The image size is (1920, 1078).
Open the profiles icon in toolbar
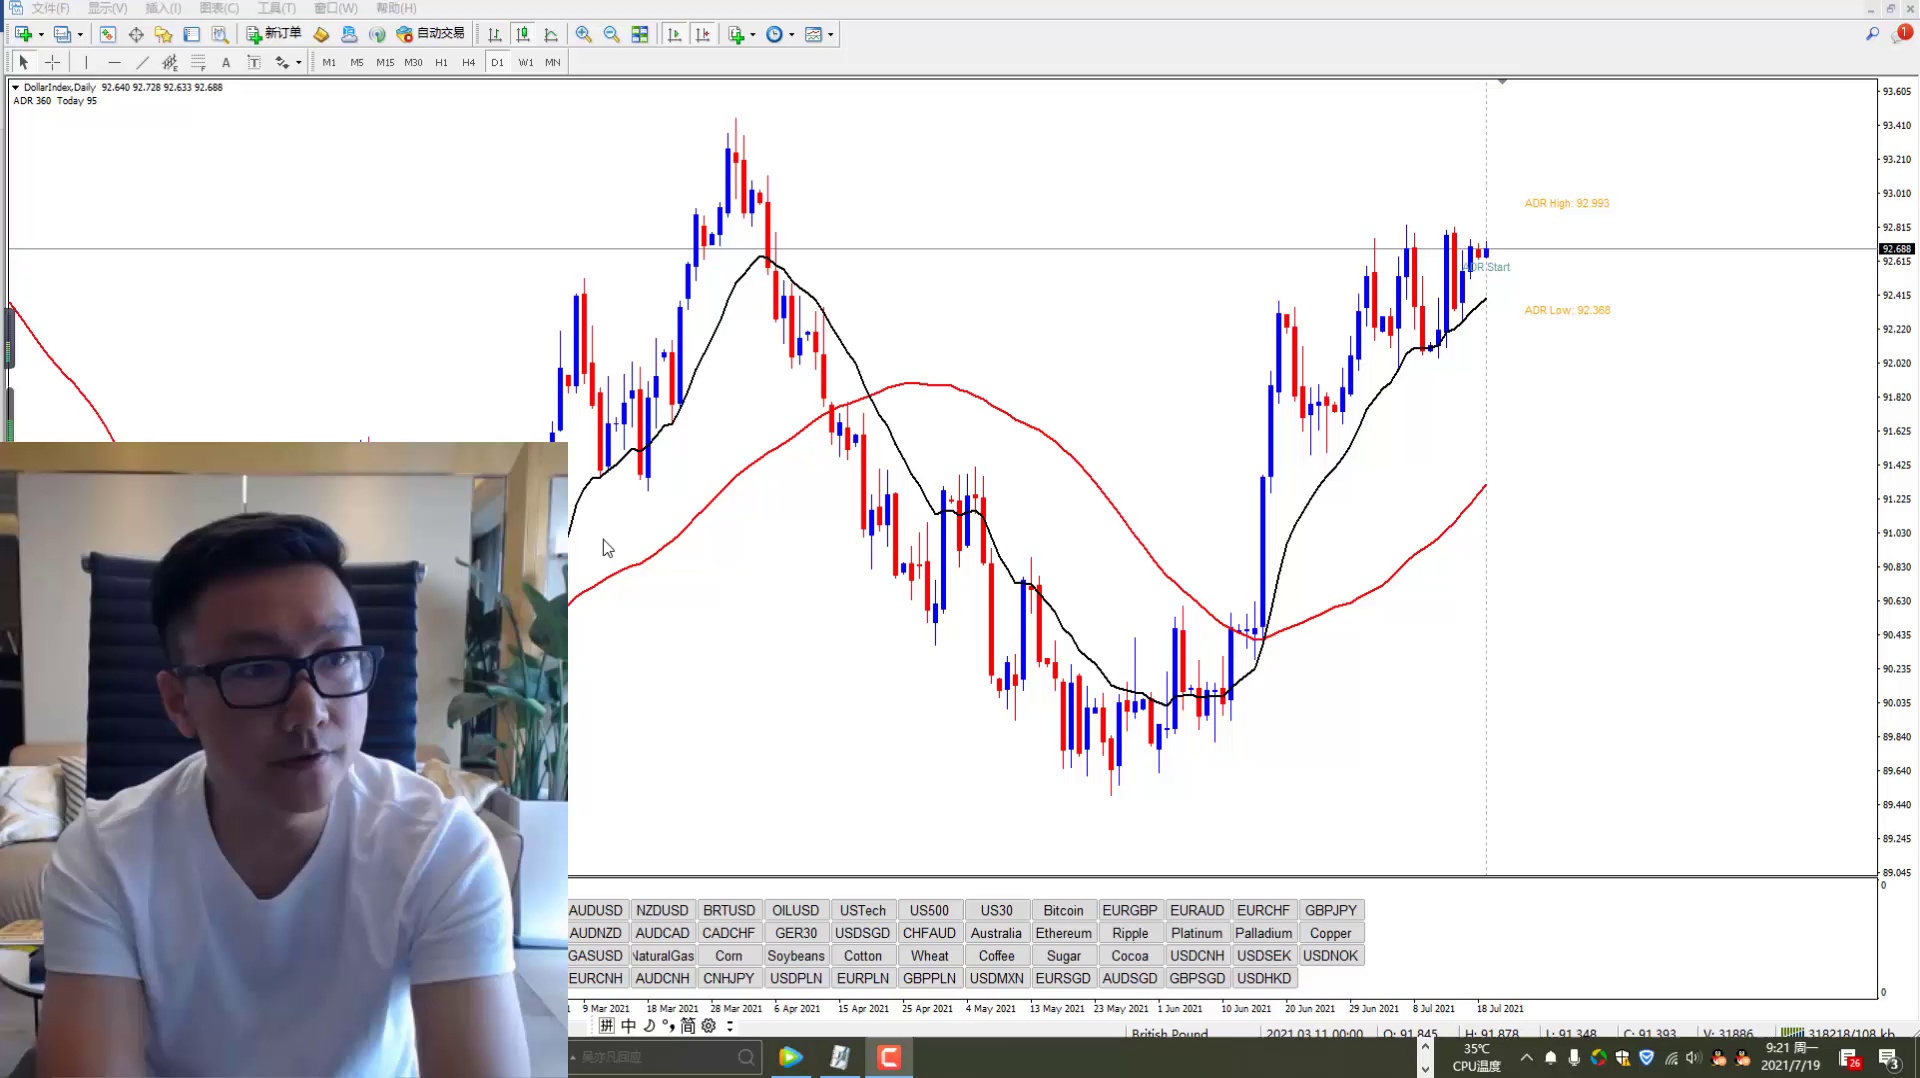pyautogui.click(x=62, y=35)
